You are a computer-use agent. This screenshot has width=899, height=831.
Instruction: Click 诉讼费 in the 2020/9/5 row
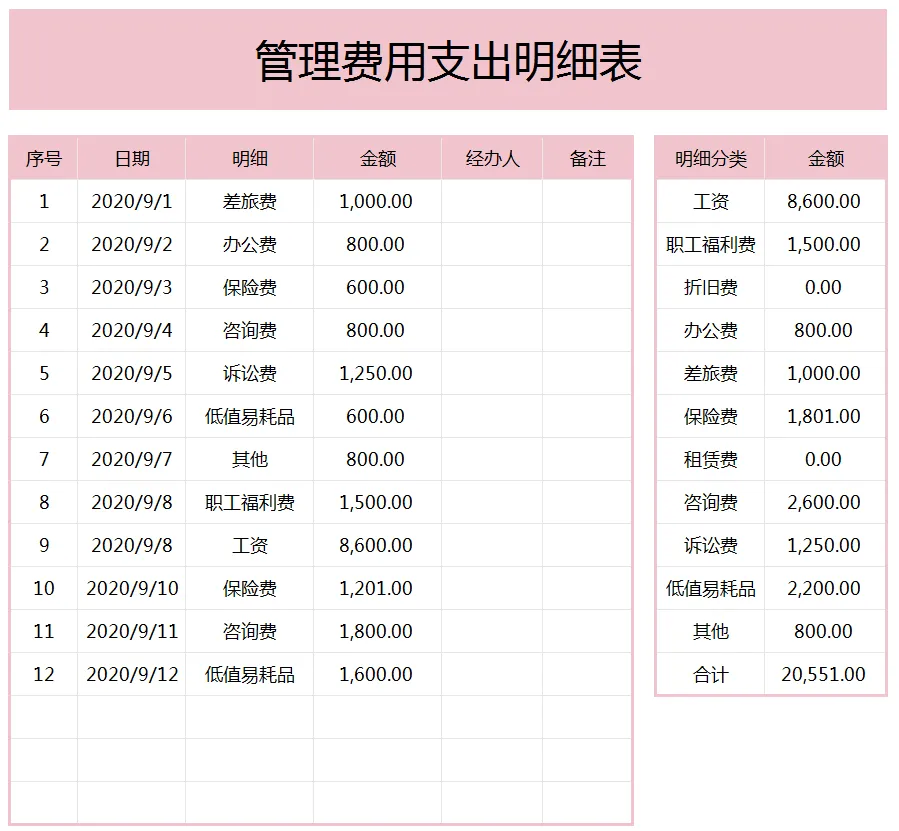(x=249, y=373)
